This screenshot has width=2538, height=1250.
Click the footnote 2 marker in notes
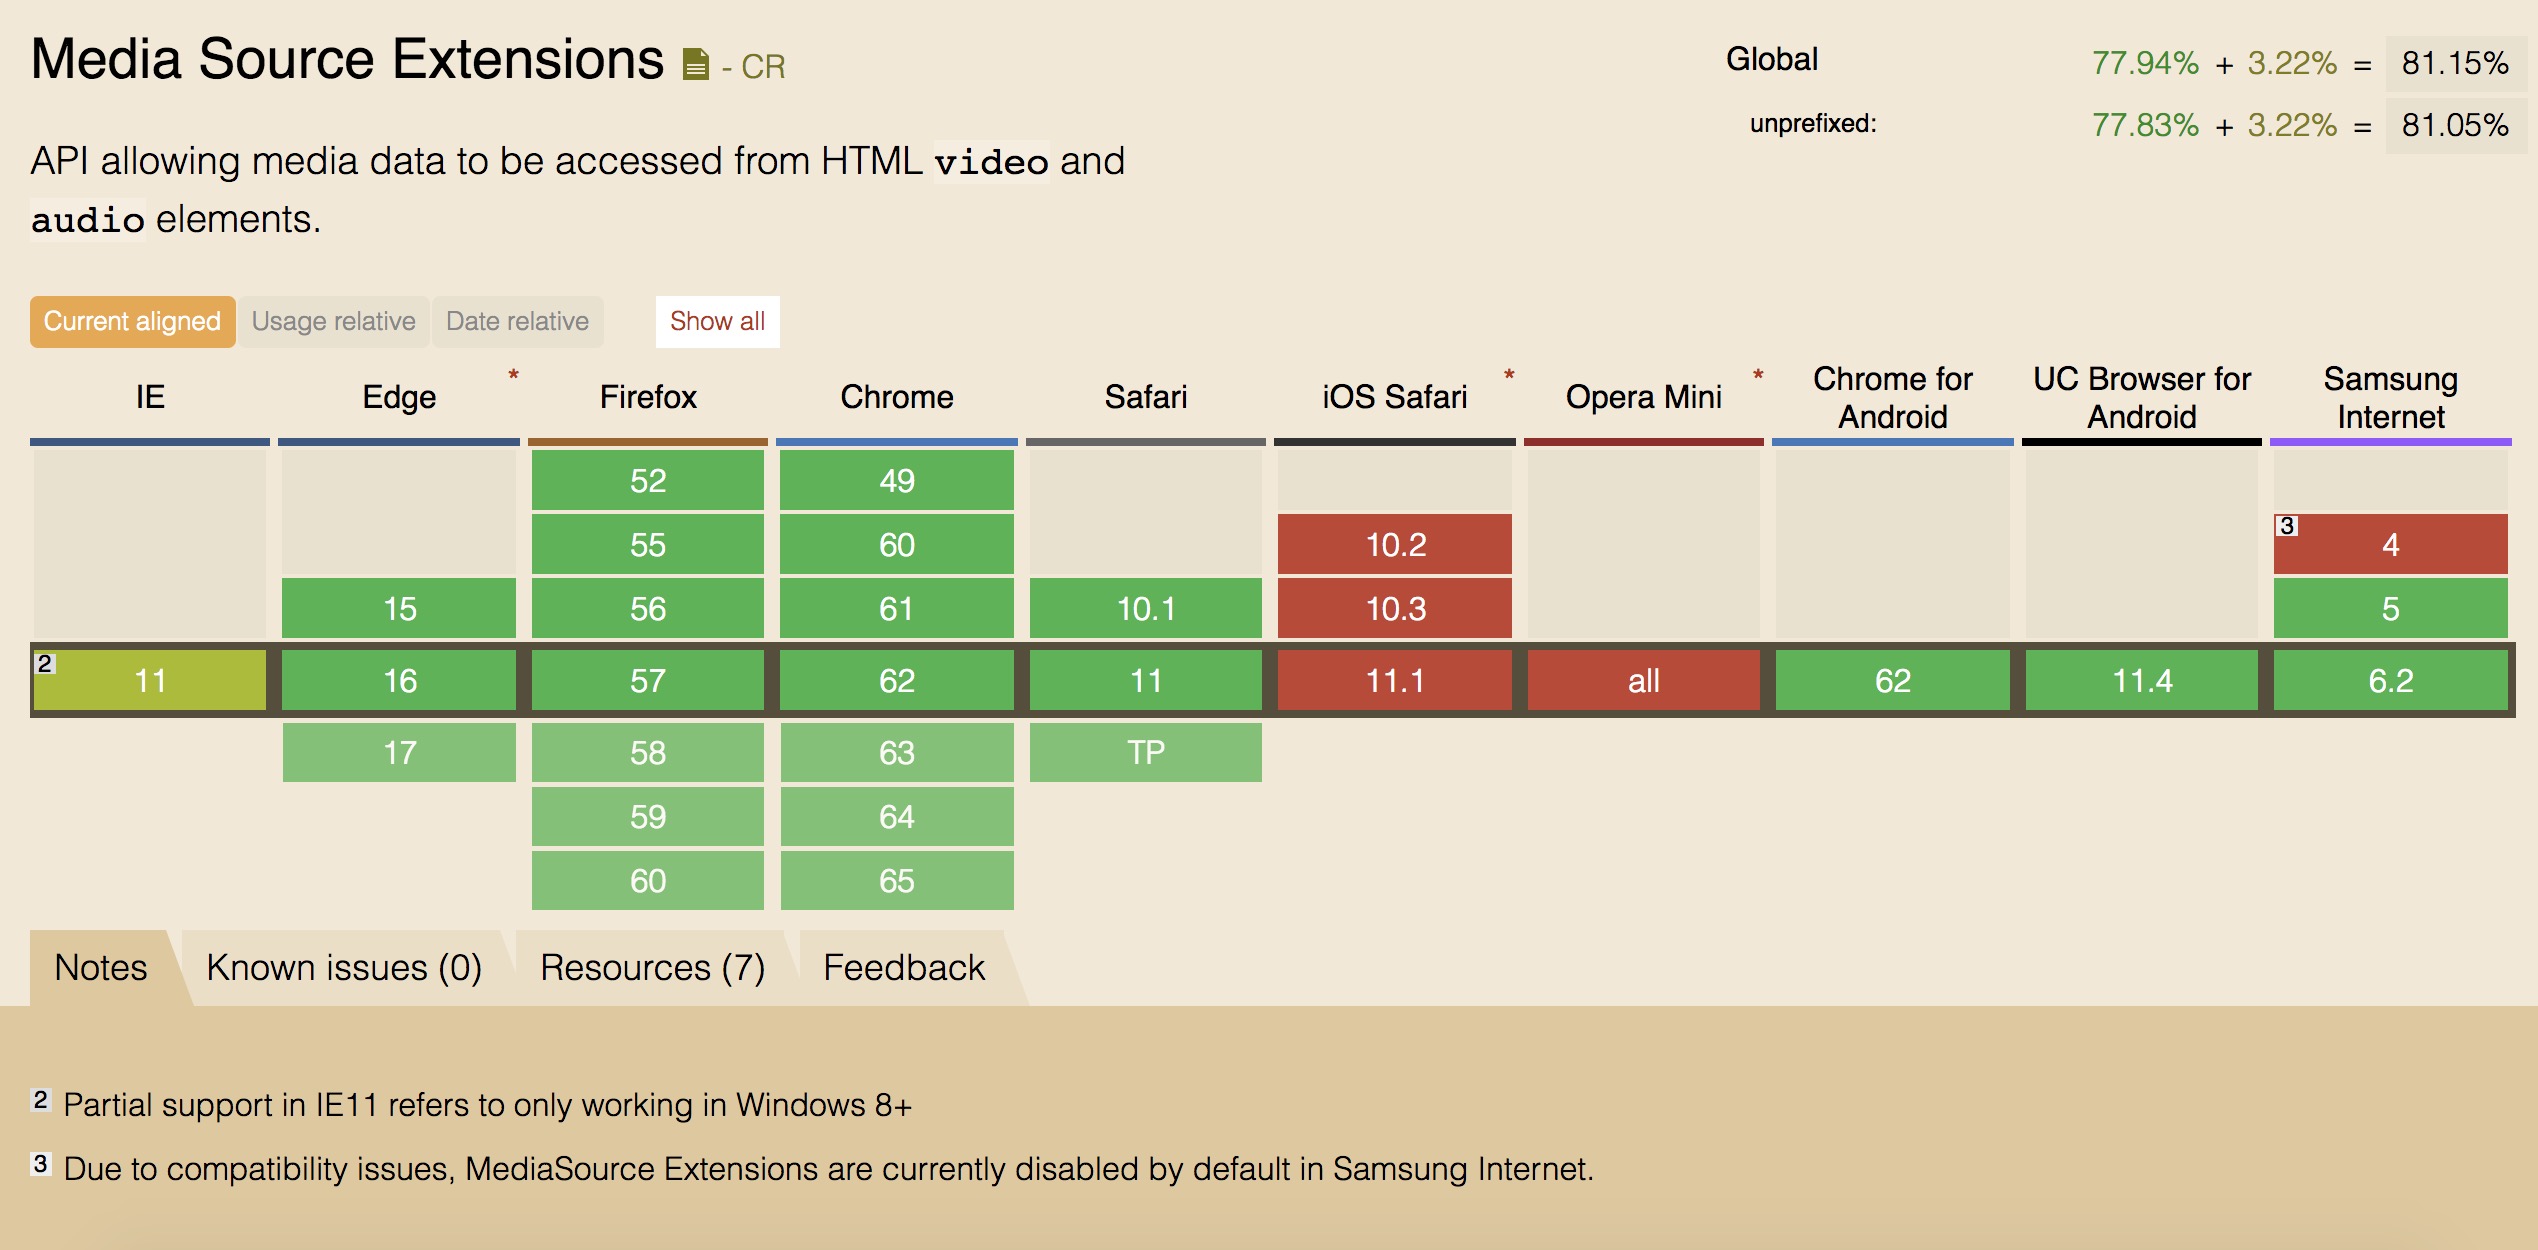tap(40, 1100)
